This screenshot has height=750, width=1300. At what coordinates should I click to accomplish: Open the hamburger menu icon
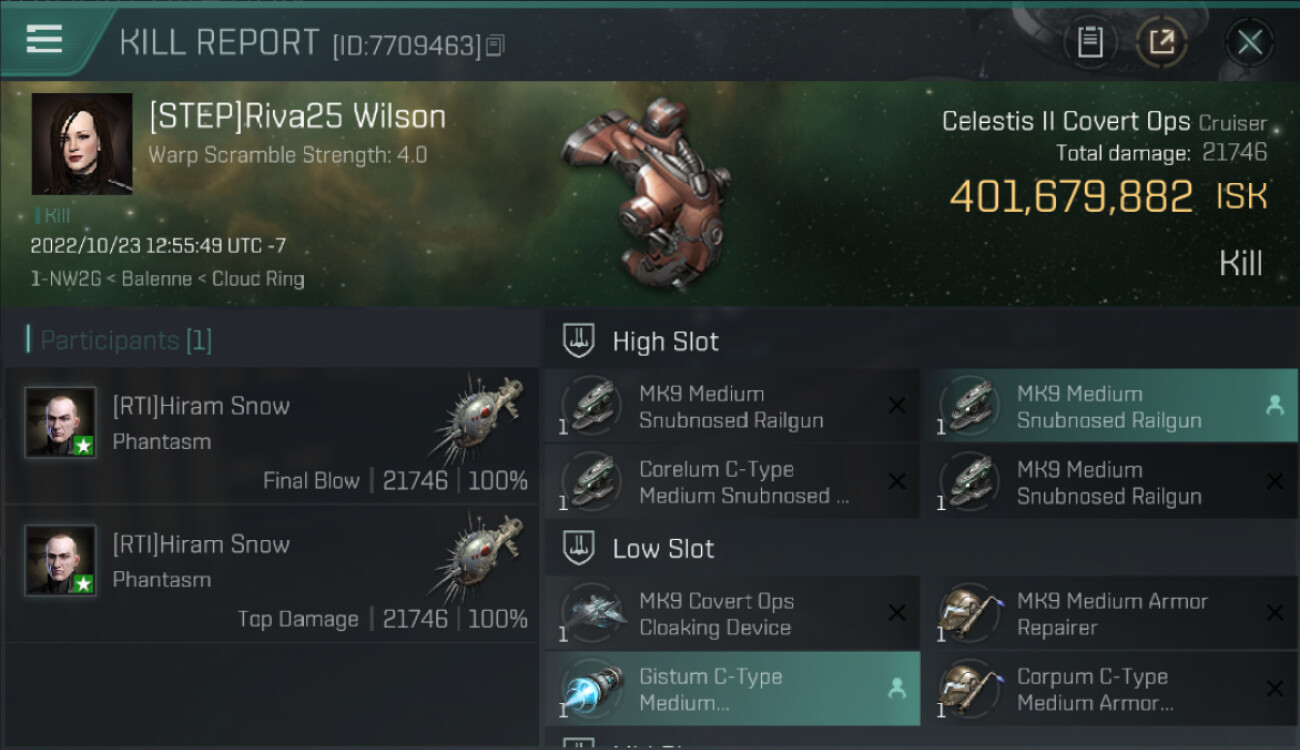44,40
